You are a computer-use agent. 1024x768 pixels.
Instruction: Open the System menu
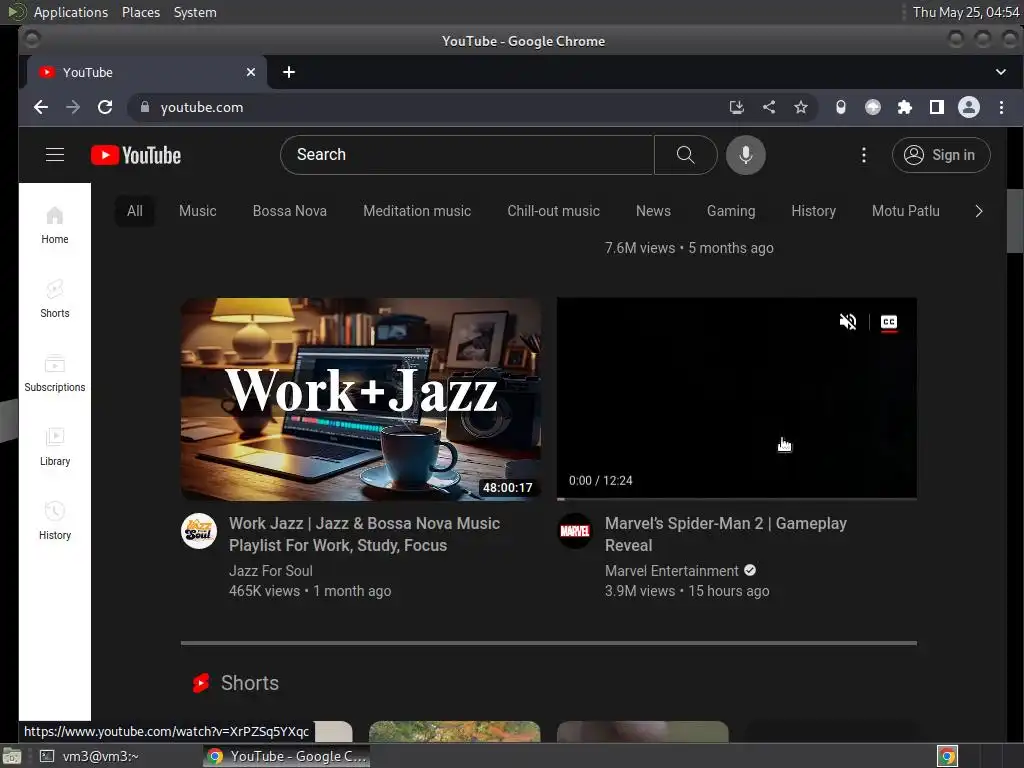point(195,12)
